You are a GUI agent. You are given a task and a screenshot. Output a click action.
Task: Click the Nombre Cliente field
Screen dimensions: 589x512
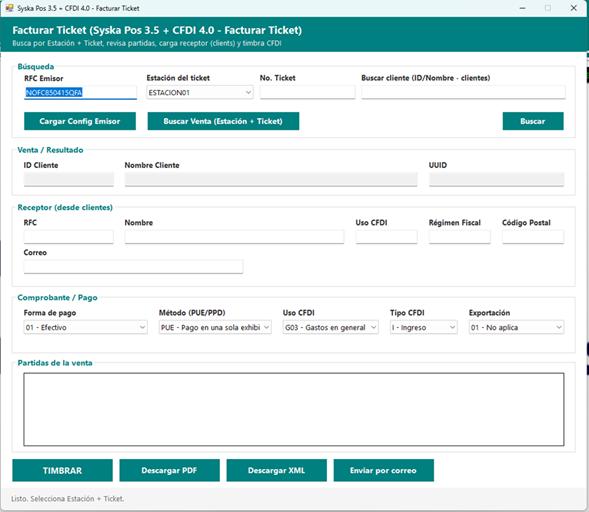tap(271, 180)
